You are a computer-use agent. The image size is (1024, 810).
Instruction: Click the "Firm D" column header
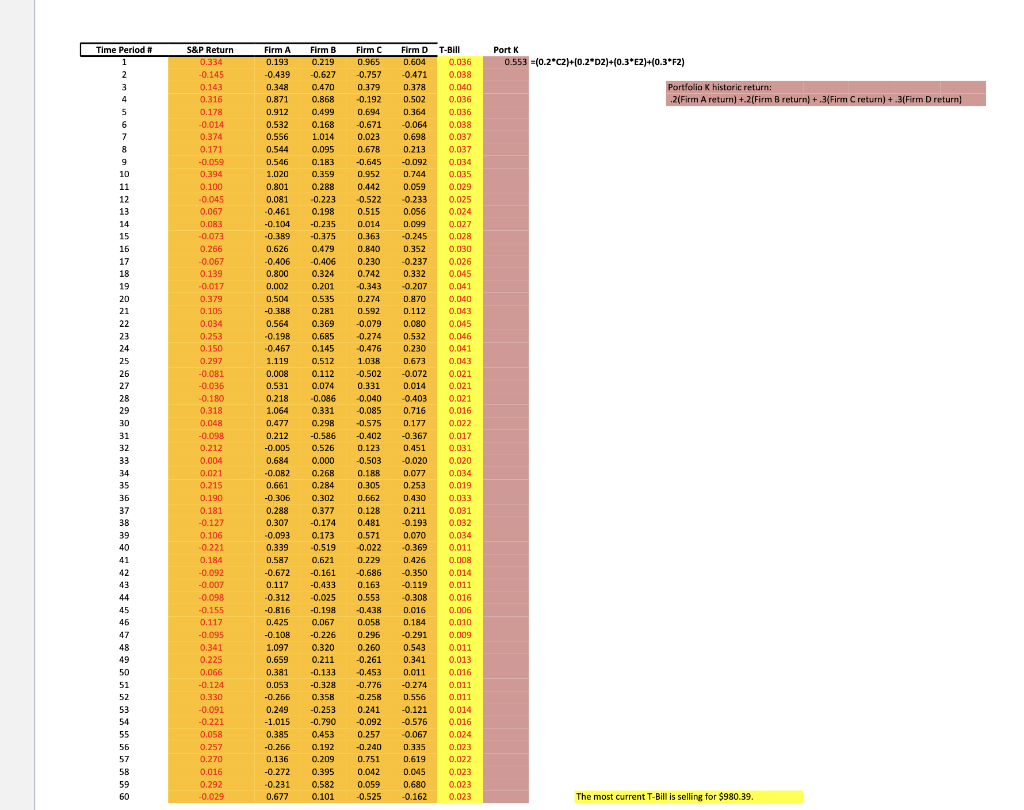pyautogui.click(x=414, y=50)
